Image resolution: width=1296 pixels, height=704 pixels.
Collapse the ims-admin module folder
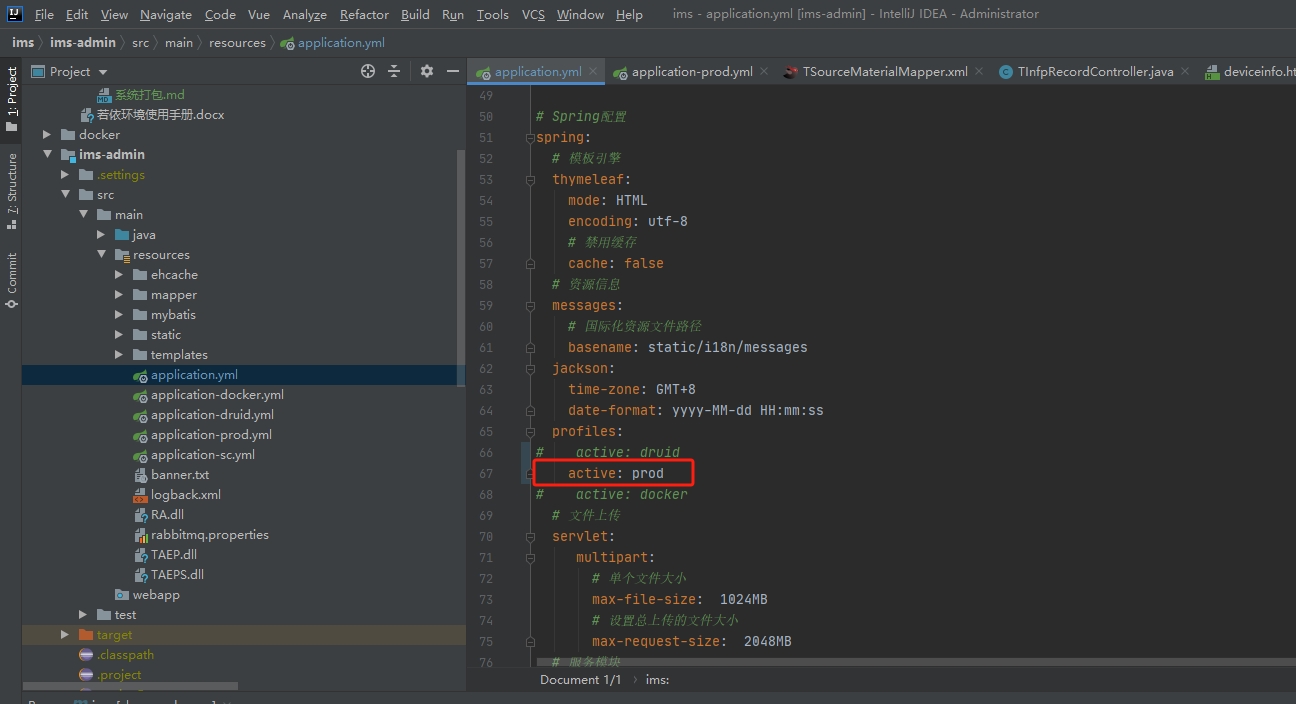[x=47, y=155]
